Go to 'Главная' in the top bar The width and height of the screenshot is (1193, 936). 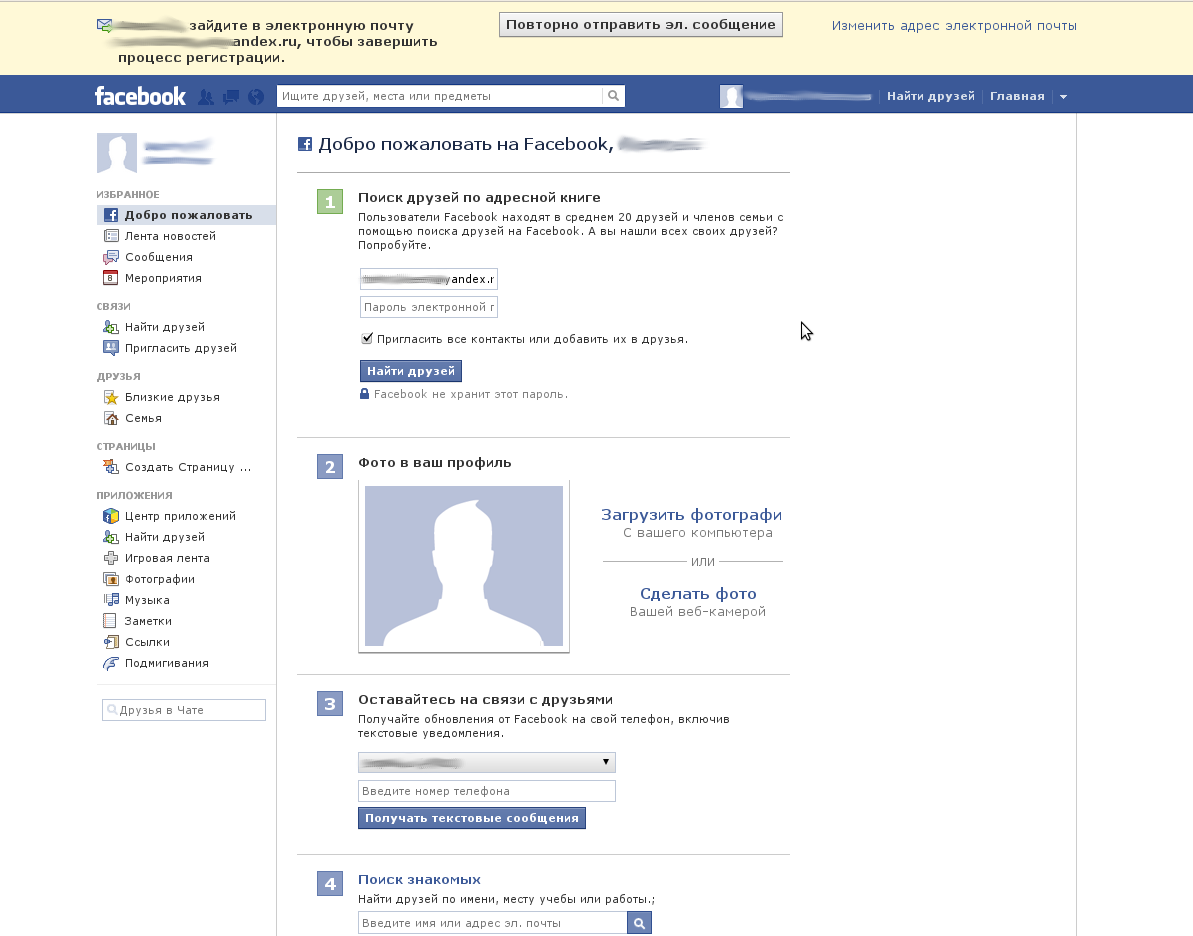click(x=1017, y=96)
